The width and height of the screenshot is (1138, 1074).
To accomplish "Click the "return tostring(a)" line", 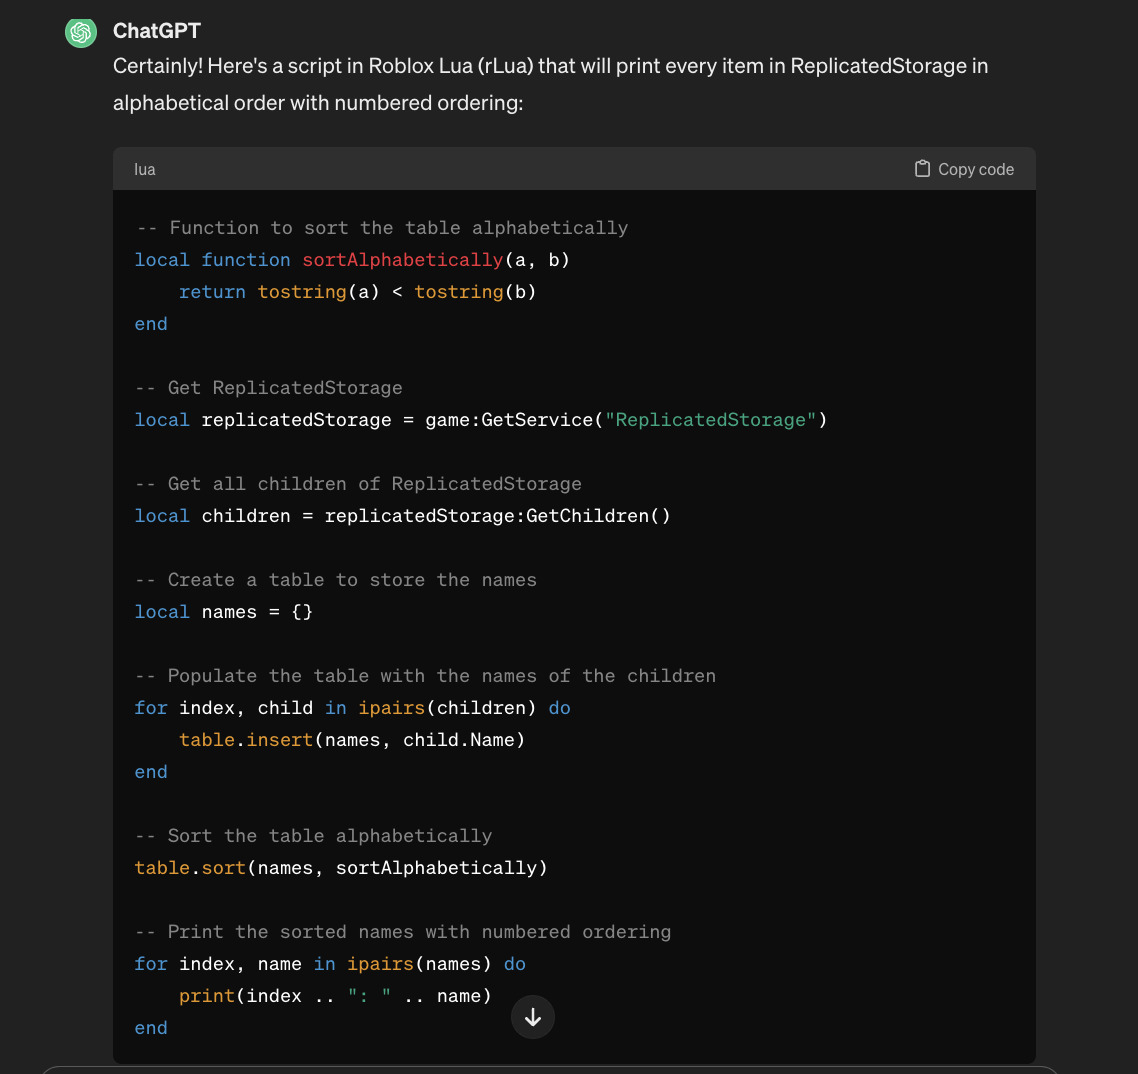I will (x=357, y=292).
